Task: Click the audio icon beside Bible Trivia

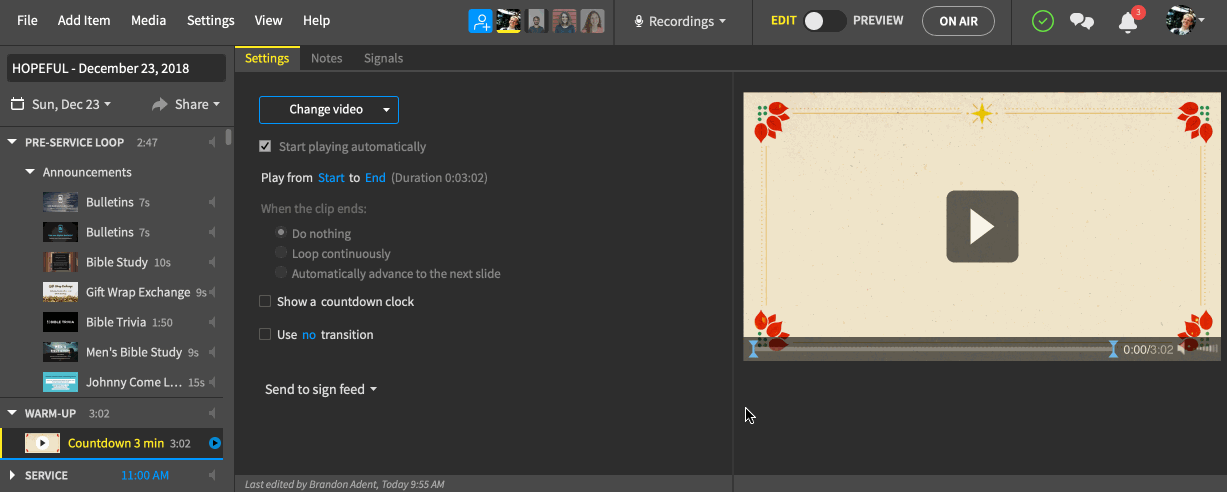Action: pyautogui.click(x=212, y=323)
